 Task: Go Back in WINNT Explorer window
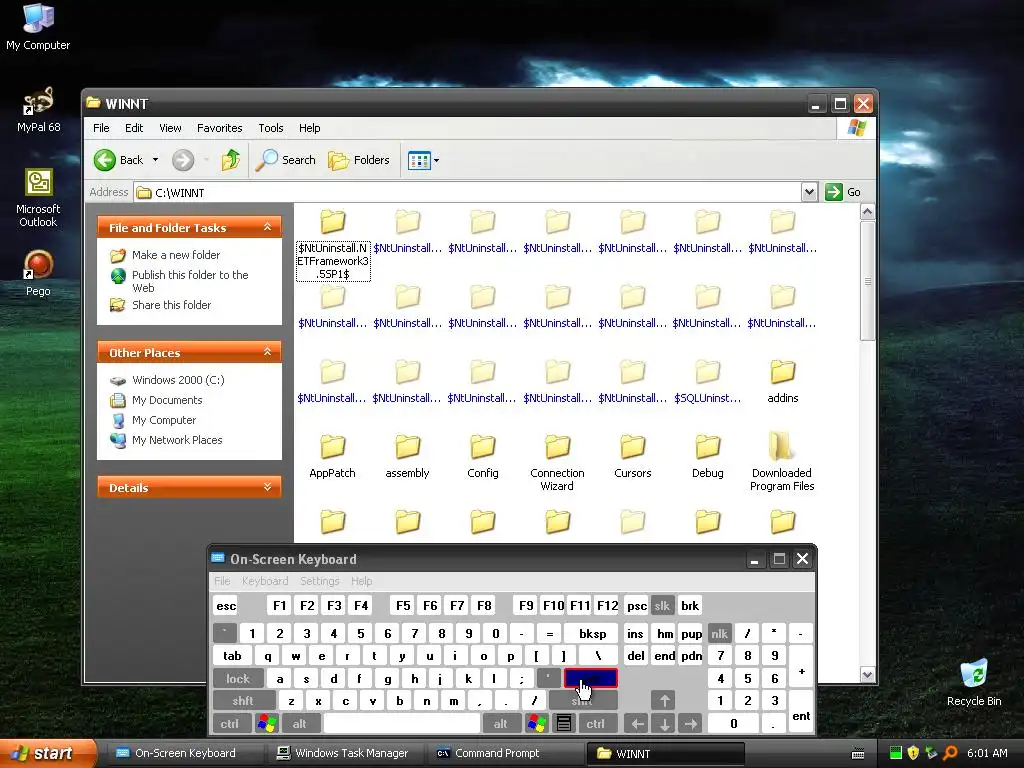click(x=120, y=160)
